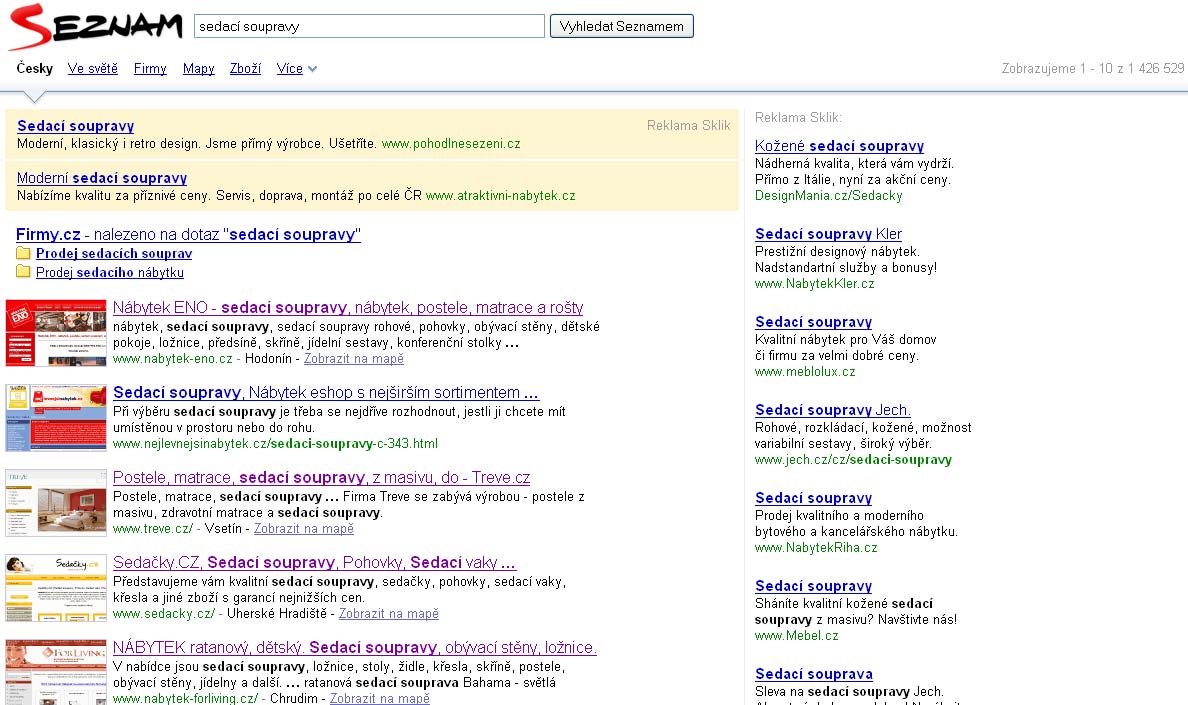This screenshot has height=705, width=1188.
Task: Open the 'Prodej sedacích souprav' category link
Action: click(114, 253)
